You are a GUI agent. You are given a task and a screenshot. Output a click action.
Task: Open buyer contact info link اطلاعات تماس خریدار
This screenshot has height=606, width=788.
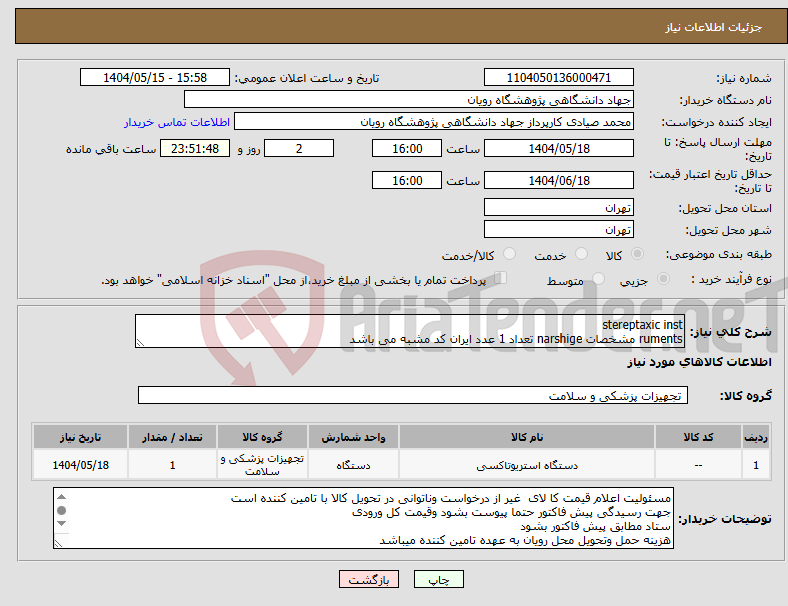pyautogui.click(x=177, y=122)
